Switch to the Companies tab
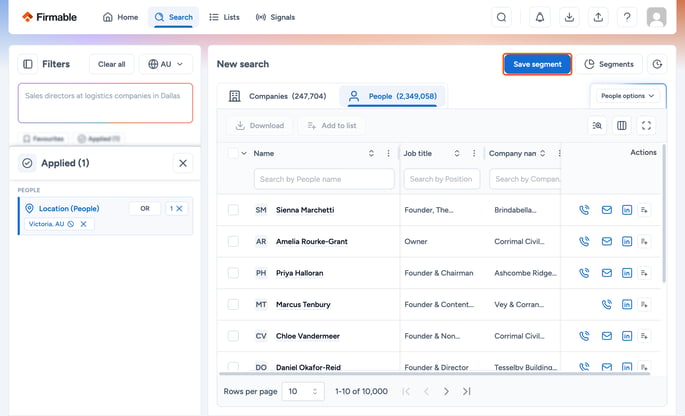 click(x=277, y=96)
